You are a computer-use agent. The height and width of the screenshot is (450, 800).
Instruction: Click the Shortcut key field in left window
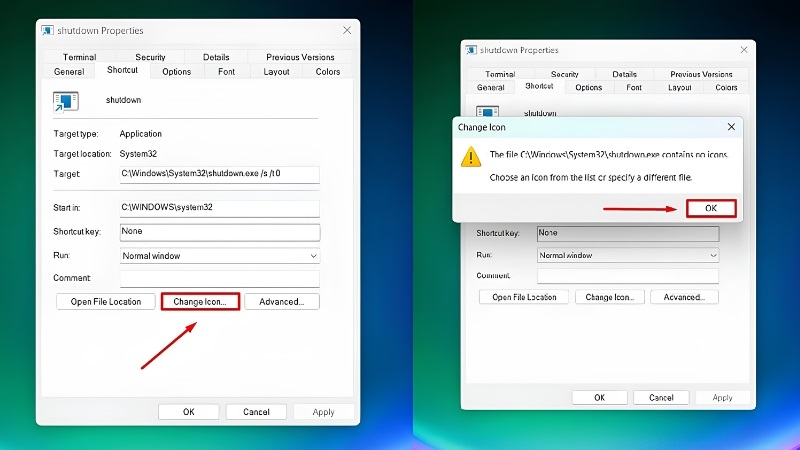click(220, 232)
